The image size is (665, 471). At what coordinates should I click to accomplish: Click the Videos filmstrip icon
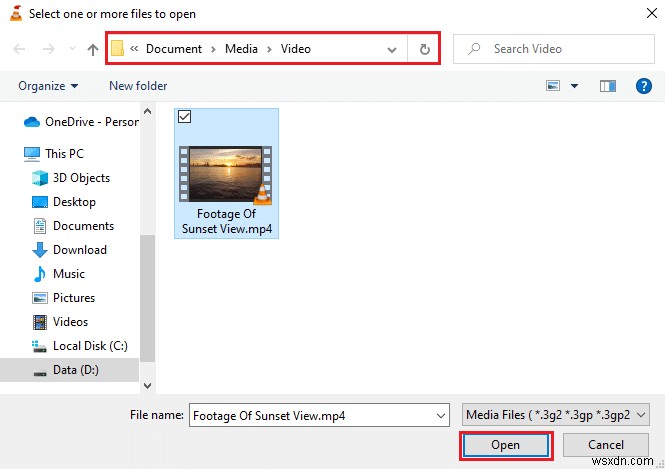40,322
